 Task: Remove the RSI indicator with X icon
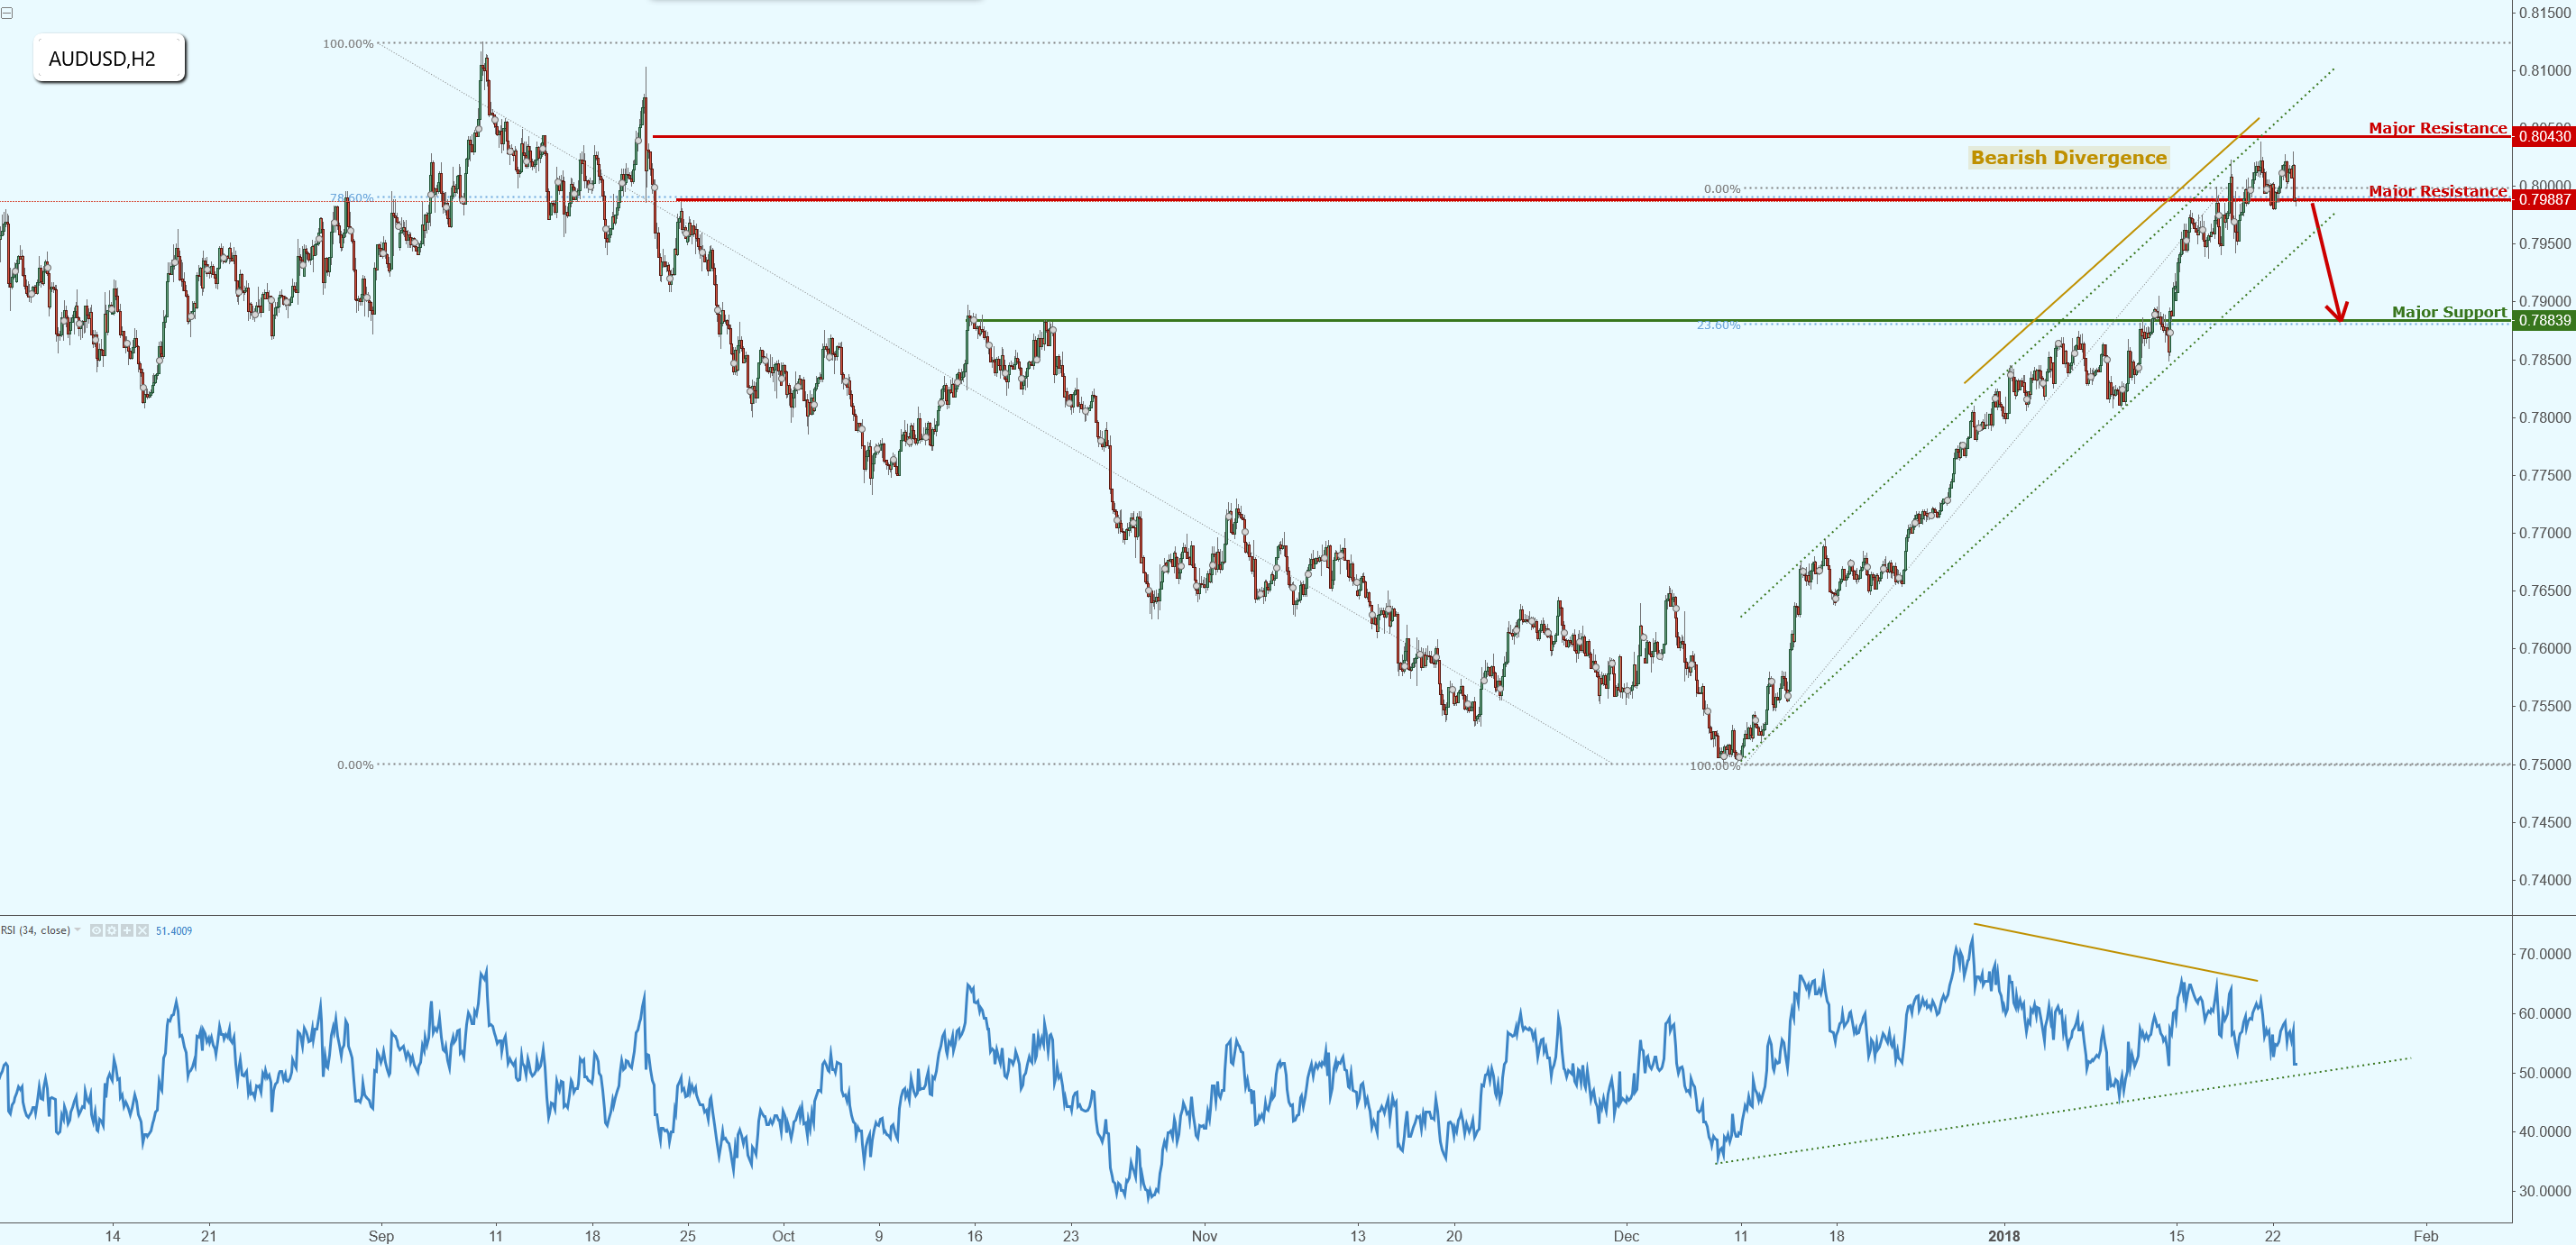(142, 930)
